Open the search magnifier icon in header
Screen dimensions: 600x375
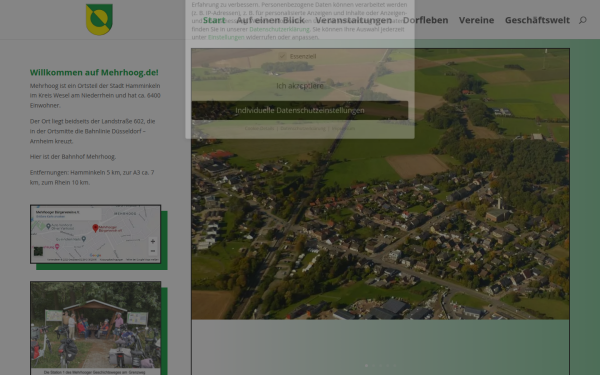[x=582, y=20]
